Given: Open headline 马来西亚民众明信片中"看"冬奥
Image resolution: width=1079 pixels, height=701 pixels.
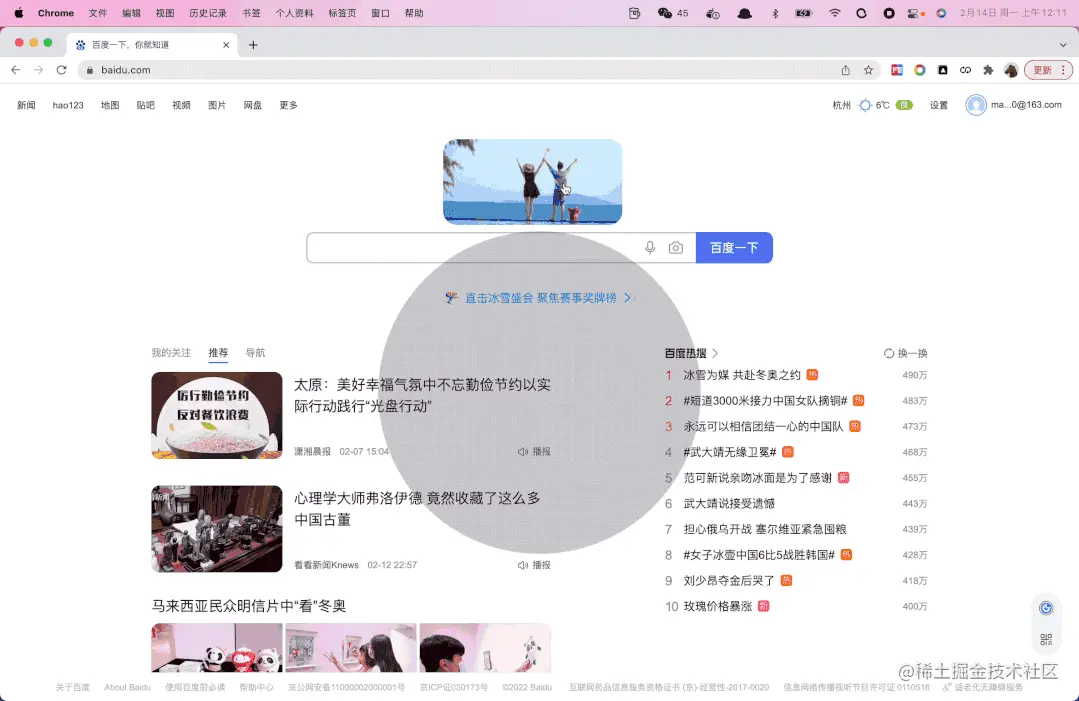Looking at the screenshot, I should click(248, 606).
